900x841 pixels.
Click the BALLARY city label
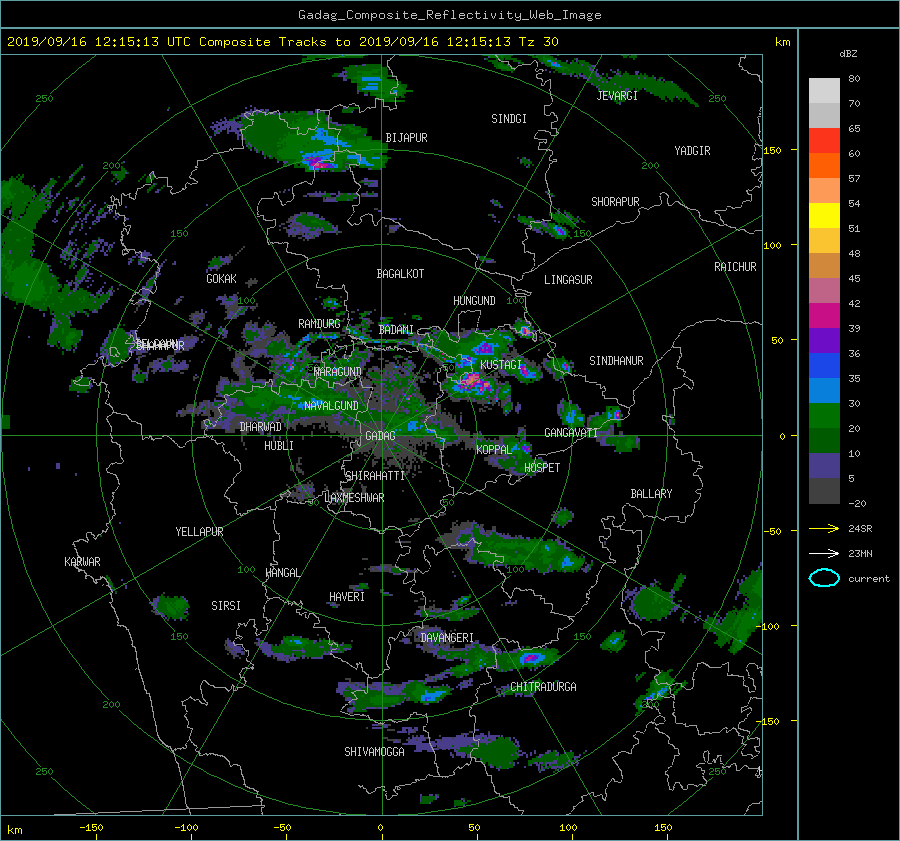[x=651, y=494]
